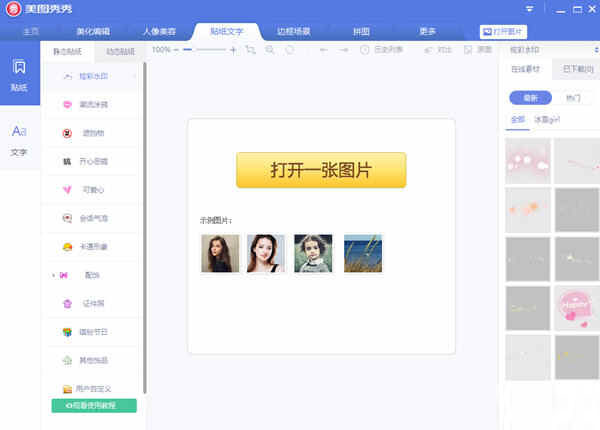Viewport: 600px width, 430px height.
Task: Choose the 可爱心 sticker category
Action: coord(94,189)
